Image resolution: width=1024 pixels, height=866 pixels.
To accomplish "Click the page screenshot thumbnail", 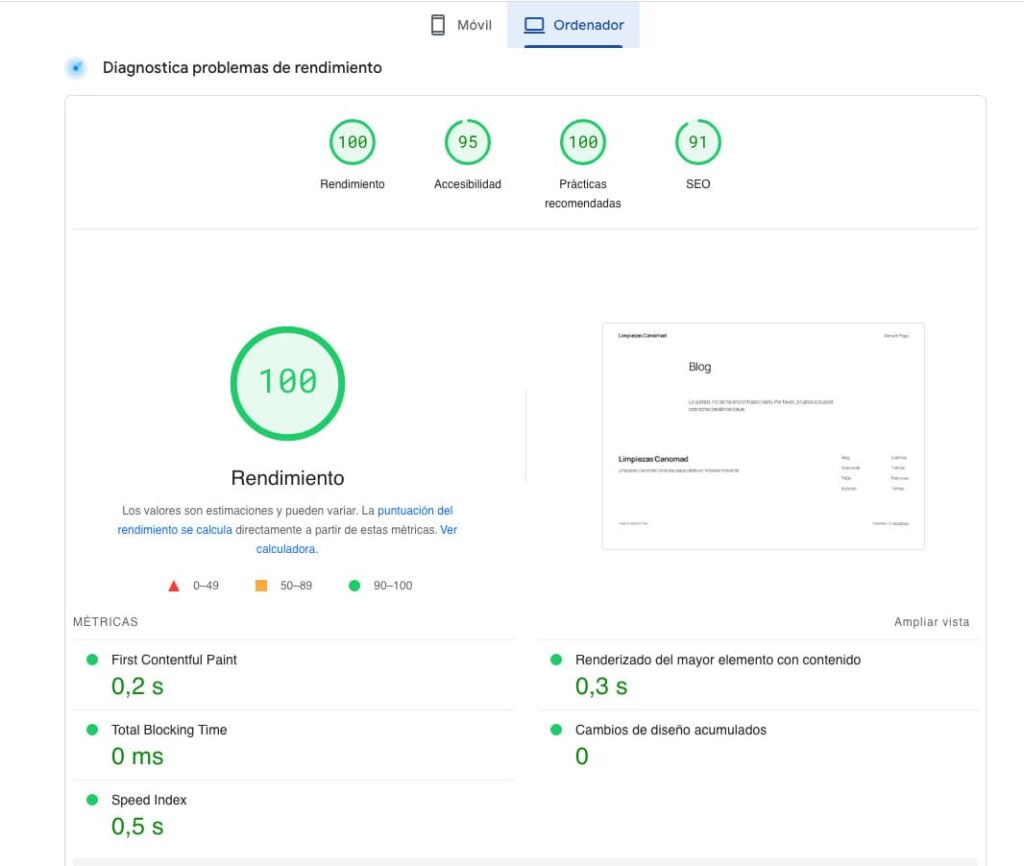I will 763,435.
